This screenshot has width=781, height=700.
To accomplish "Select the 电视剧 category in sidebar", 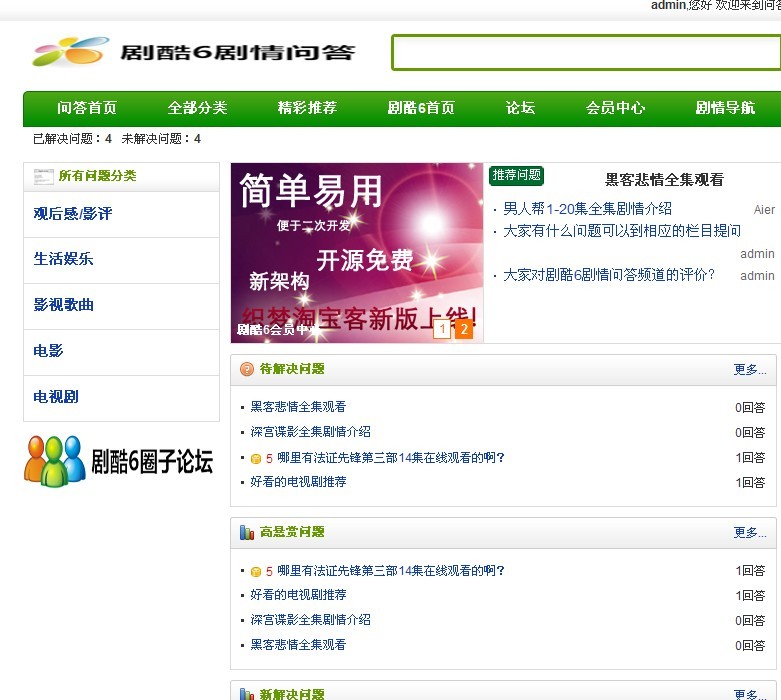I will click(x=56, y=397).
